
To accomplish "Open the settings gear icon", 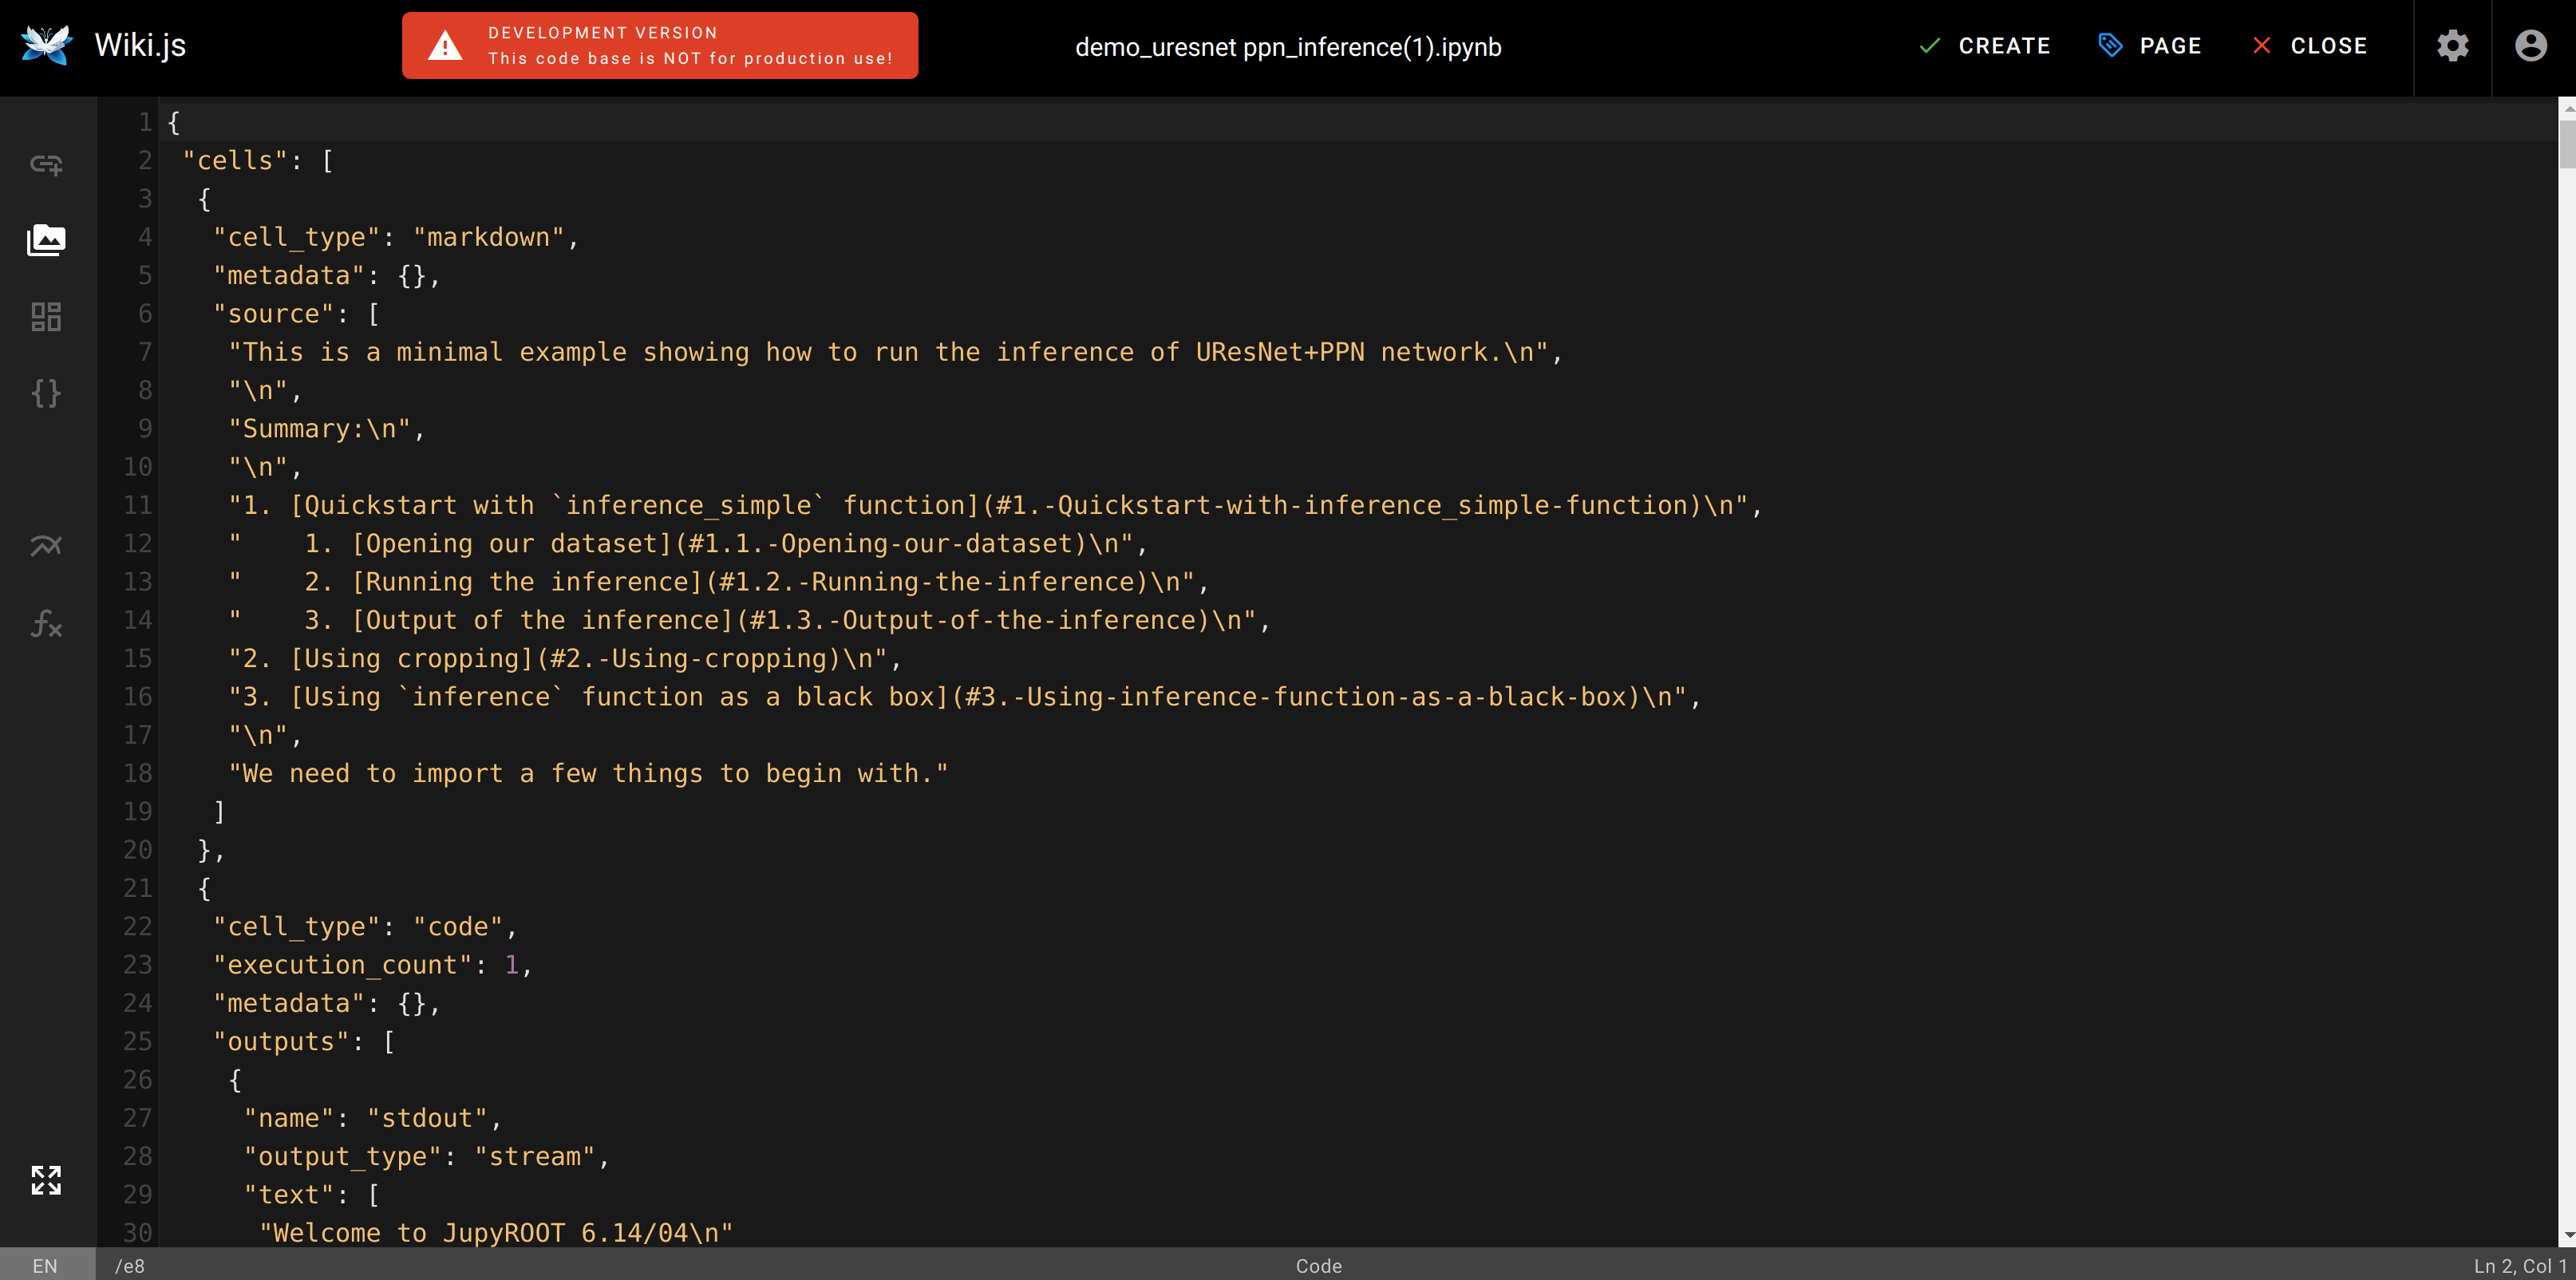I will [x=2452, y=46].
